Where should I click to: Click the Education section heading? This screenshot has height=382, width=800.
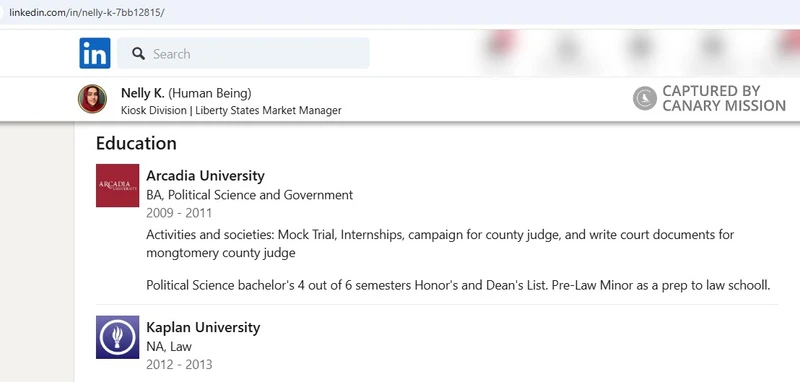tap(136, 143)
